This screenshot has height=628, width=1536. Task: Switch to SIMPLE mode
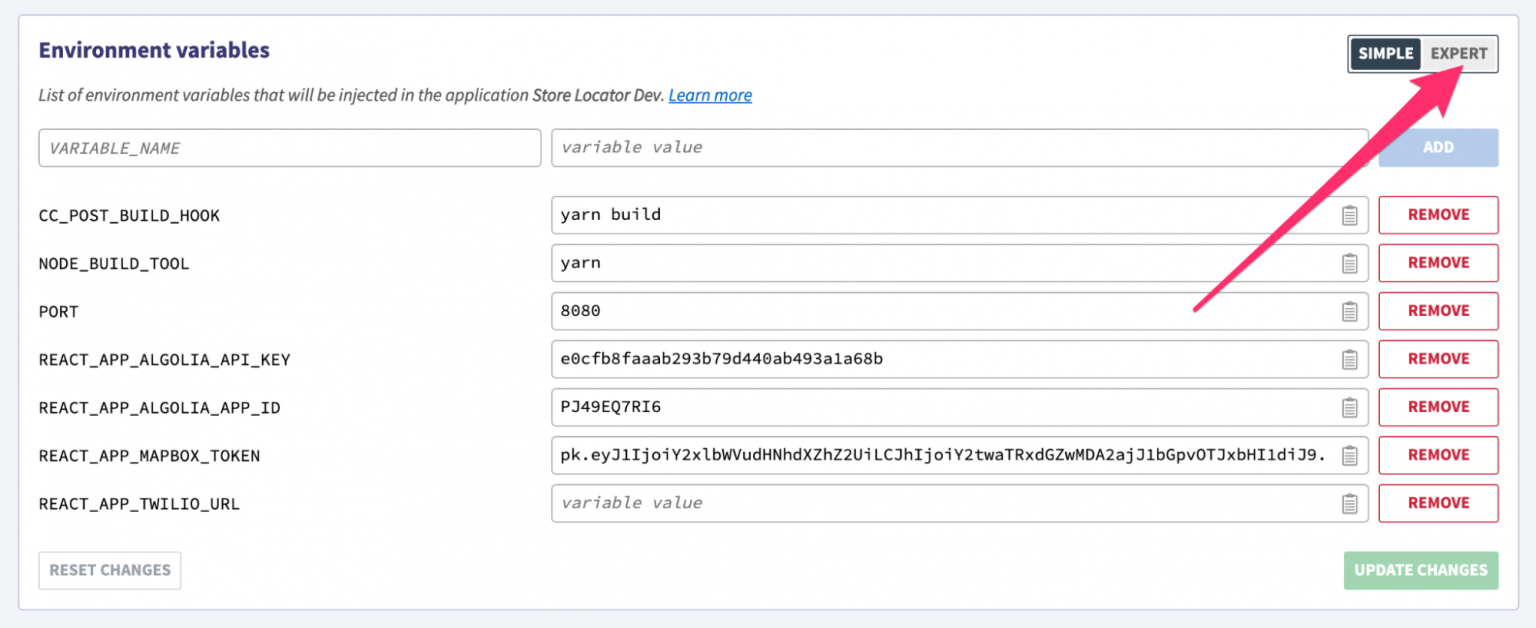click(x=1385, y=54)
